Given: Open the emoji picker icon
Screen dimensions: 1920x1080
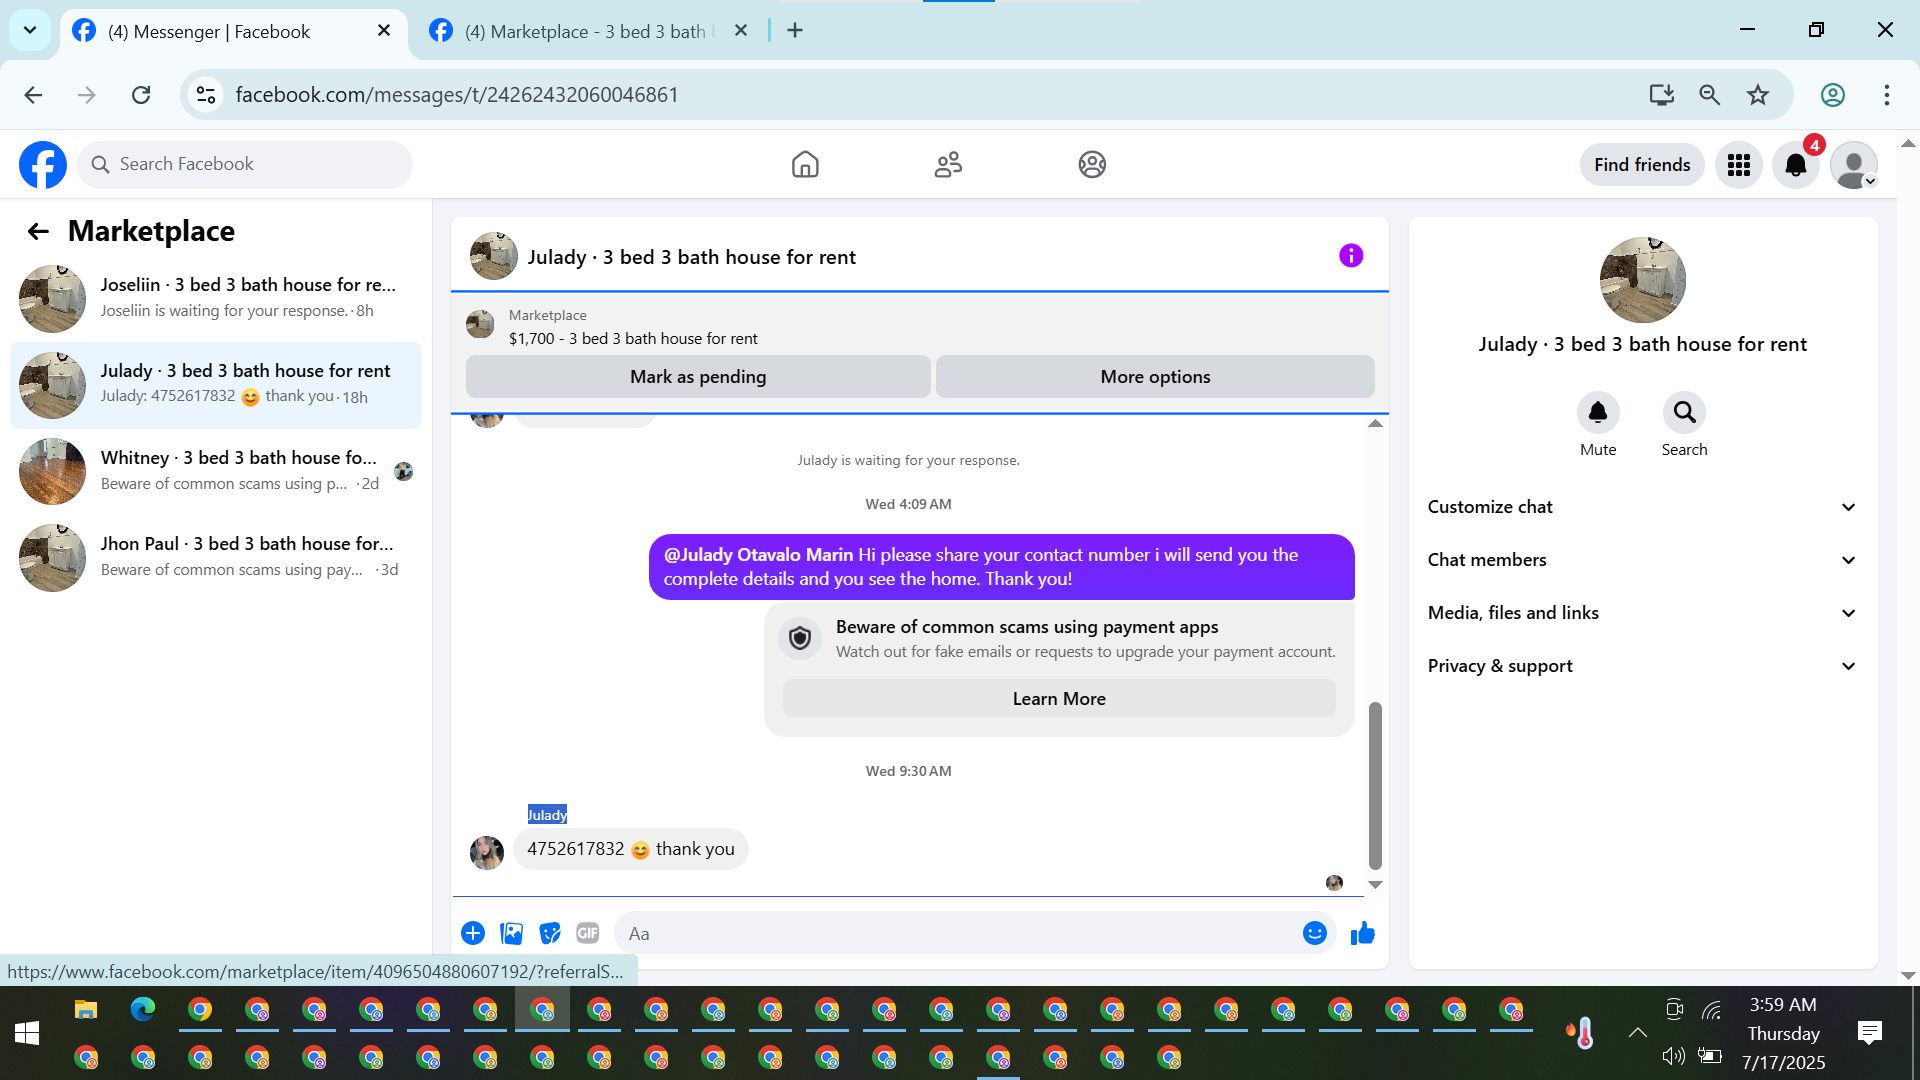Looking at the screenshot, I should point(1314,934).
